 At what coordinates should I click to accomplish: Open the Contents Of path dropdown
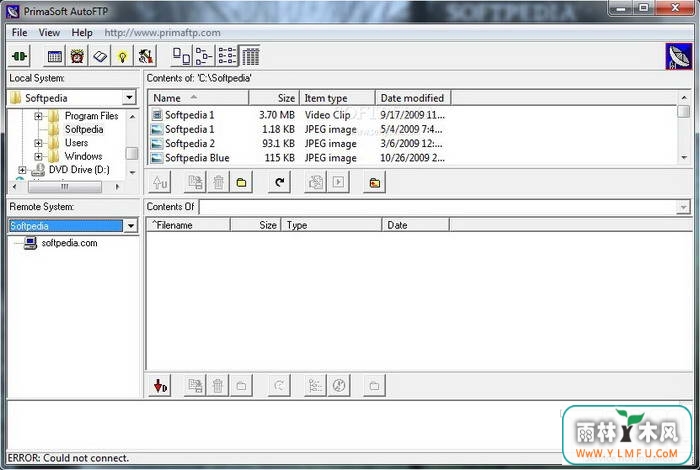click(x=683, y=207)
